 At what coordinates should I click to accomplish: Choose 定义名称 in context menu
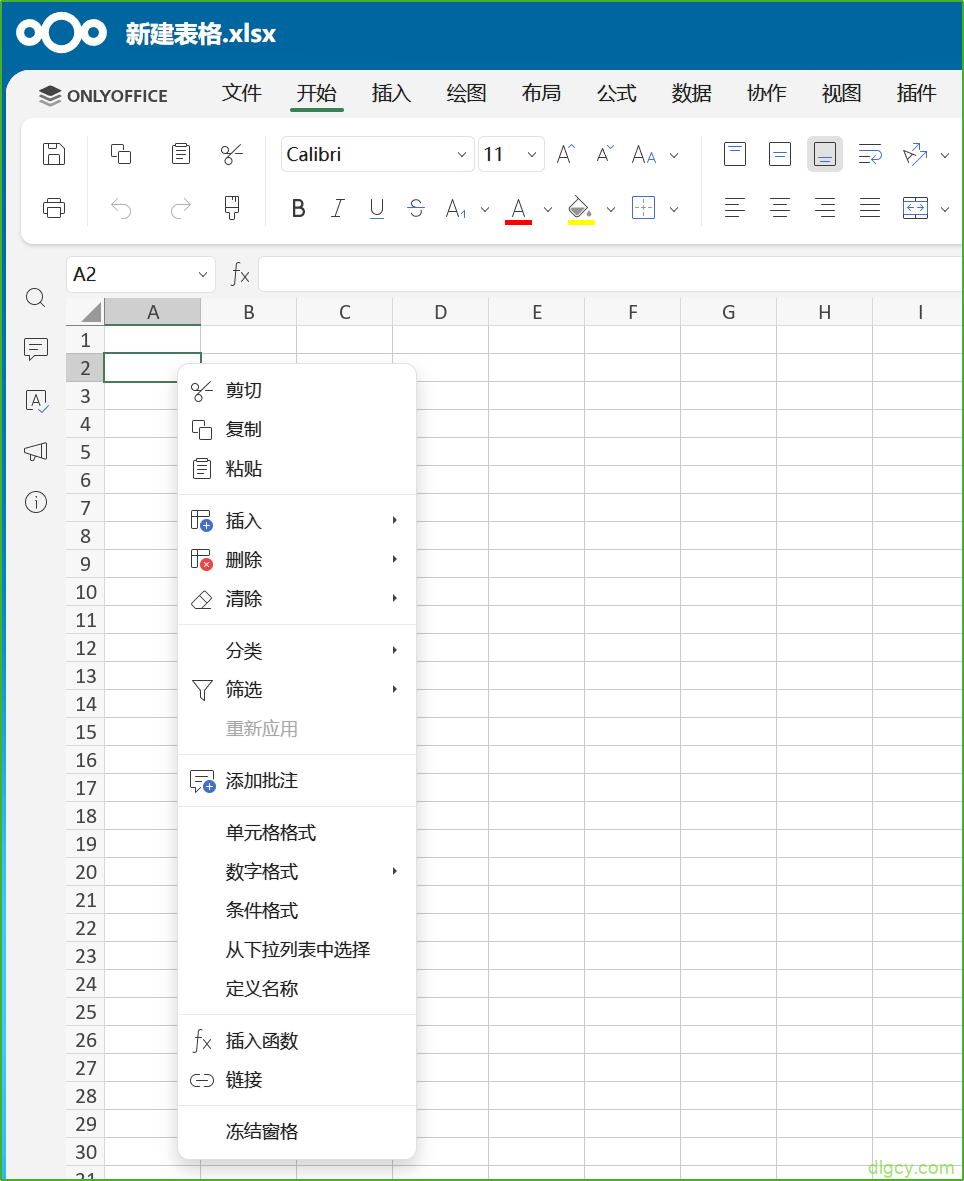pyautogui.click(x=297, y=989)
